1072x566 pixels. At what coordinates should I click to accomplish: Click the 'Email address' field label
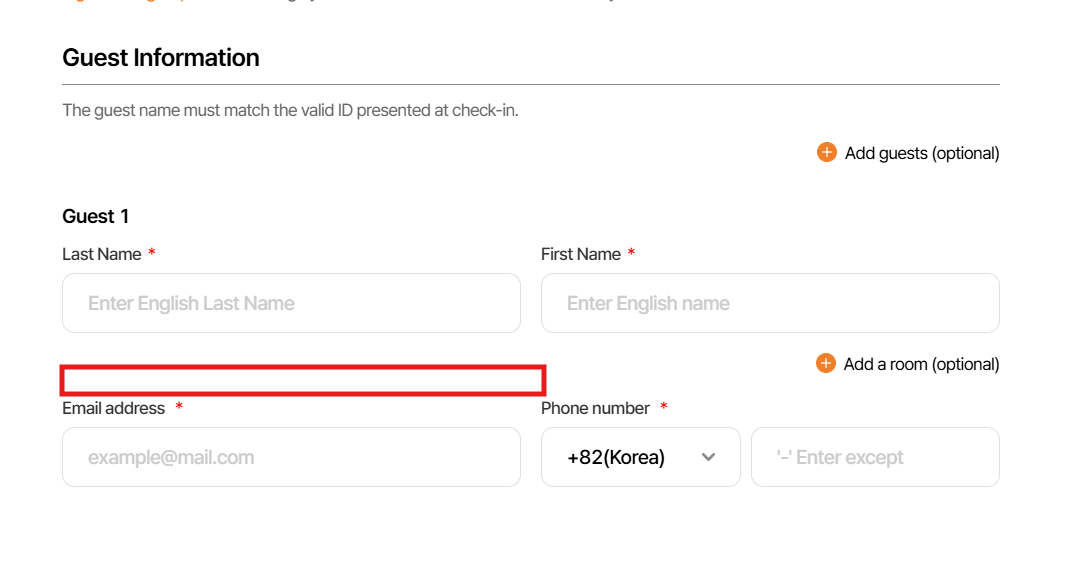[113, 408]
